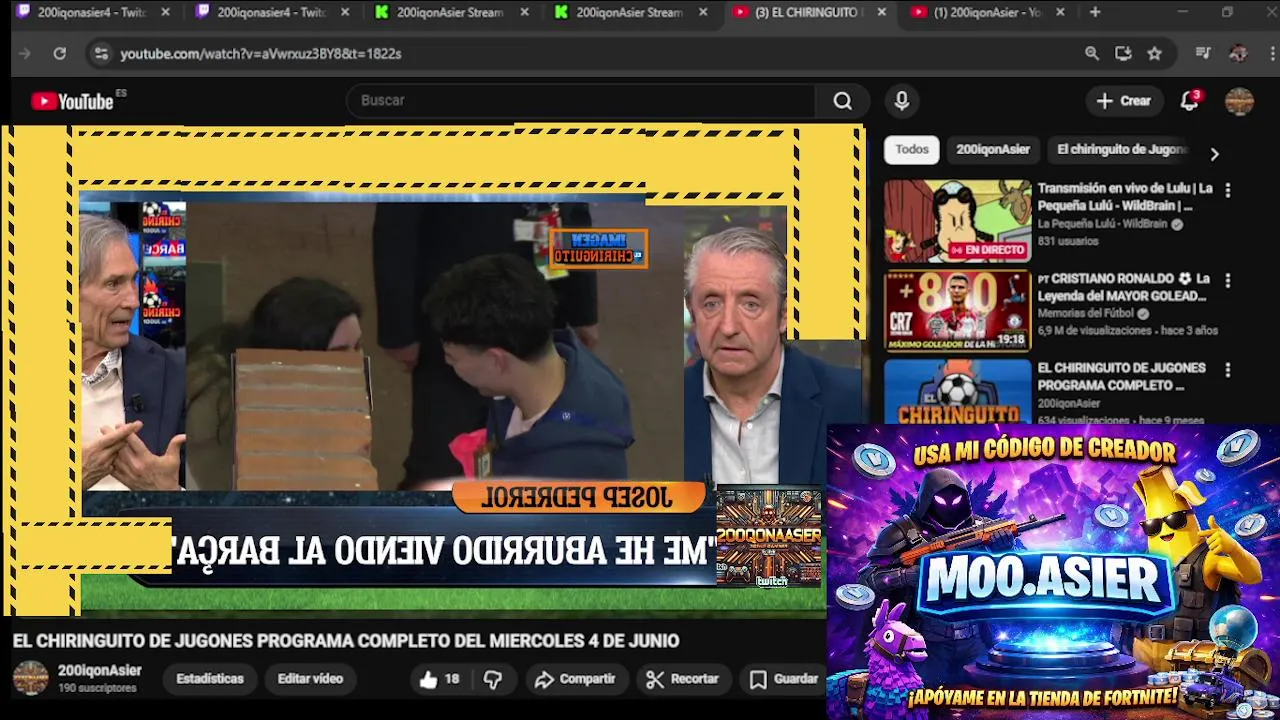
Task: Open browser zoom magnifier icon
Action: pos(1092,53)
